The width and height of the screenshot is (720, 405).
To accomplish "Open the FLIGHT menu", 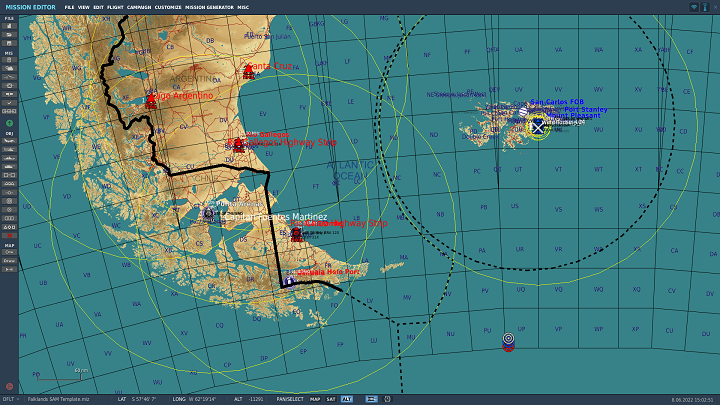I will [113, 7].
